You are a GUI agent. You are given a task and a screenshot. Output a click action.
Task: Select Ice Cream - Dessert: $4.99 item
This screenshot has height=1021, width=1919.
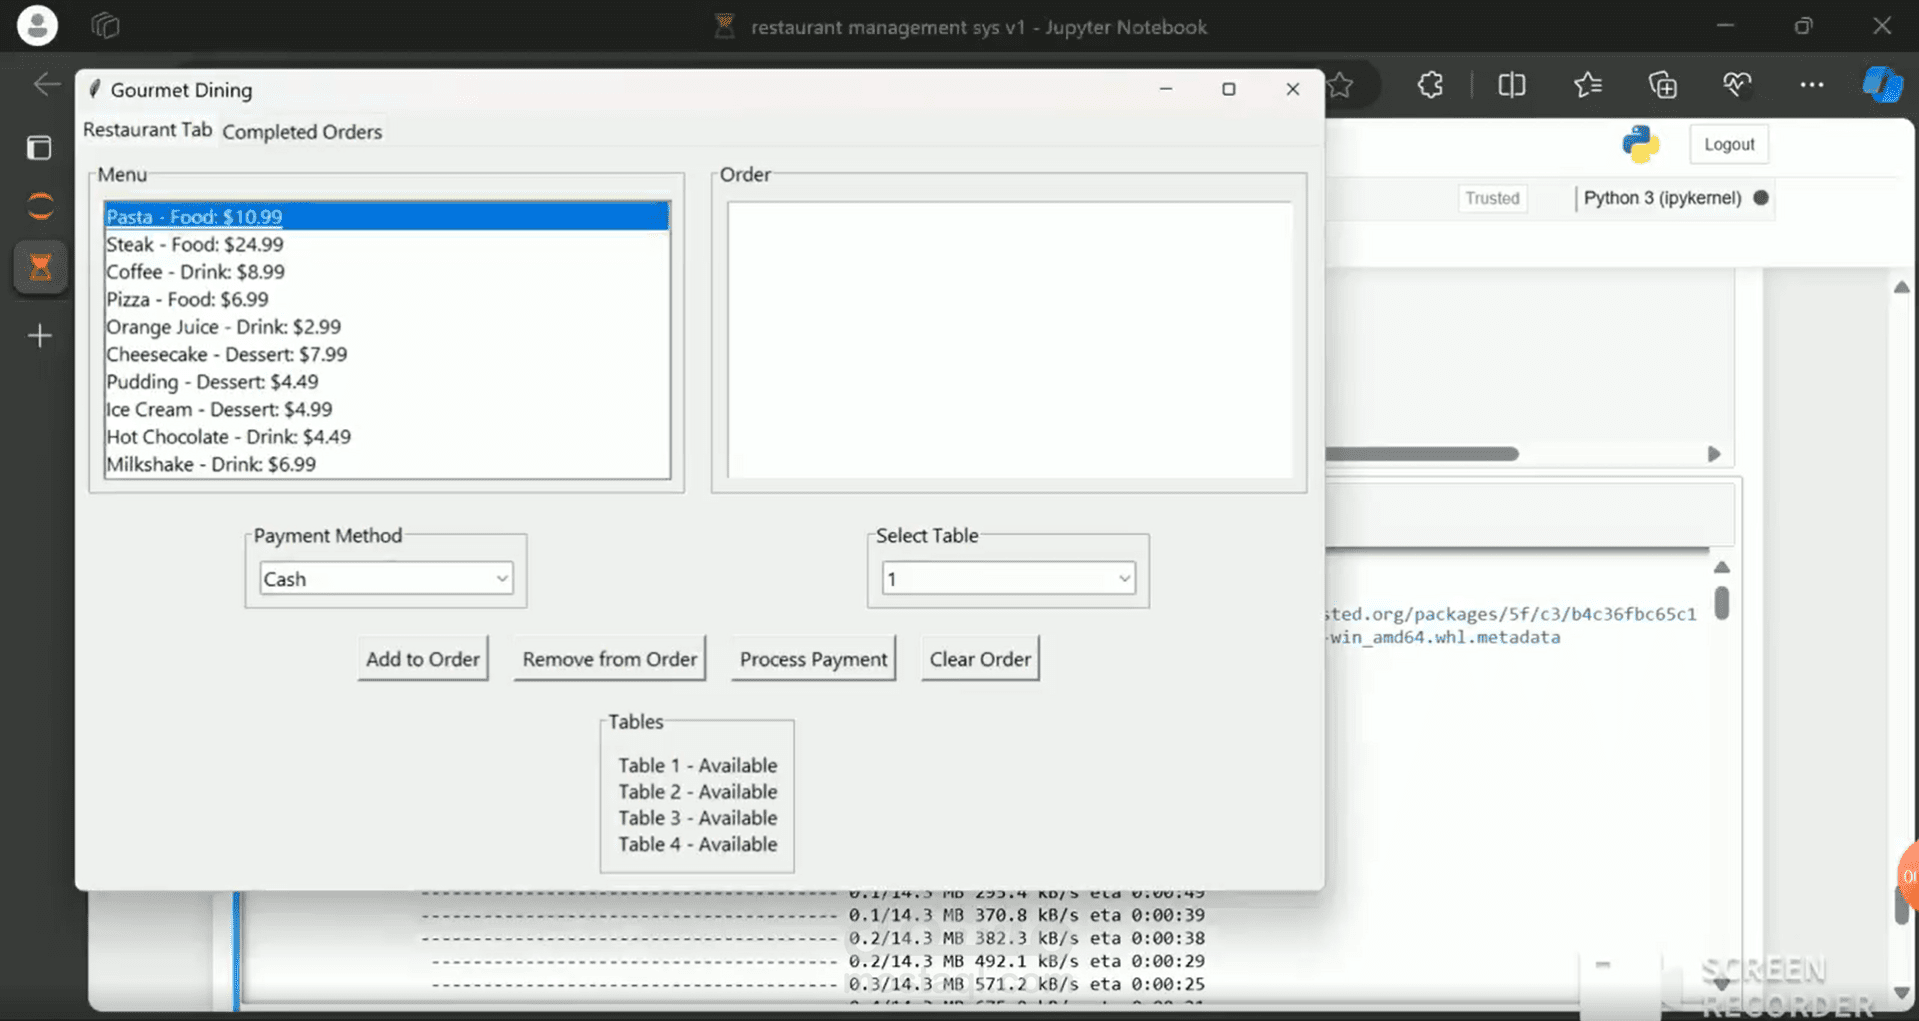387,409
